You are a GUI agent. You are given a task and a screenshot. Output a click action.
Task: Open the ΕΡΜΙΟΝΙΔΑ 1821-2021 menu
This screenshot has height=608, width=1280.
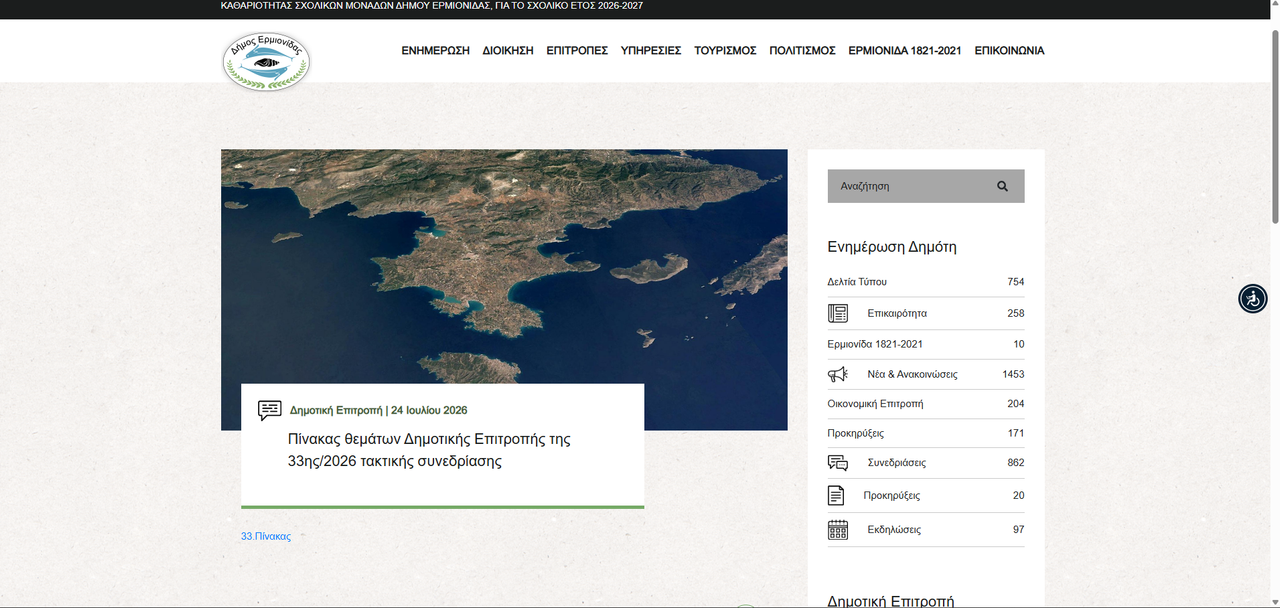(x=905, y=50)
